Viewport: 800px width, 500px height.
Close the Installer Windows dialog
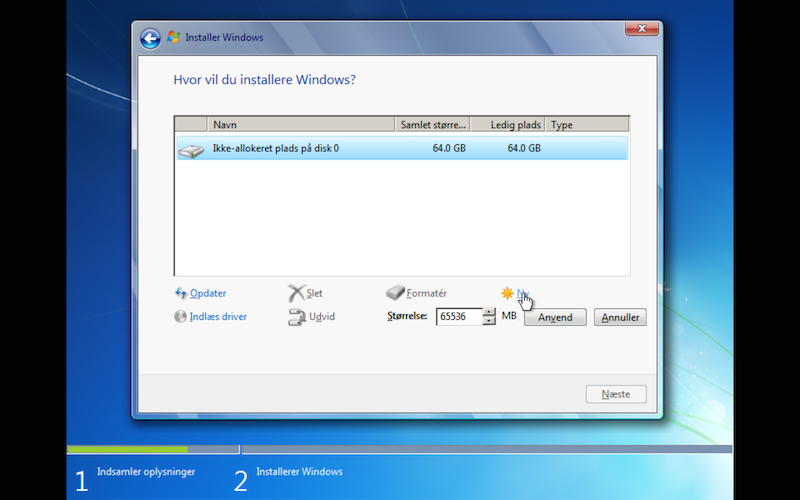[x=642, y=29]
